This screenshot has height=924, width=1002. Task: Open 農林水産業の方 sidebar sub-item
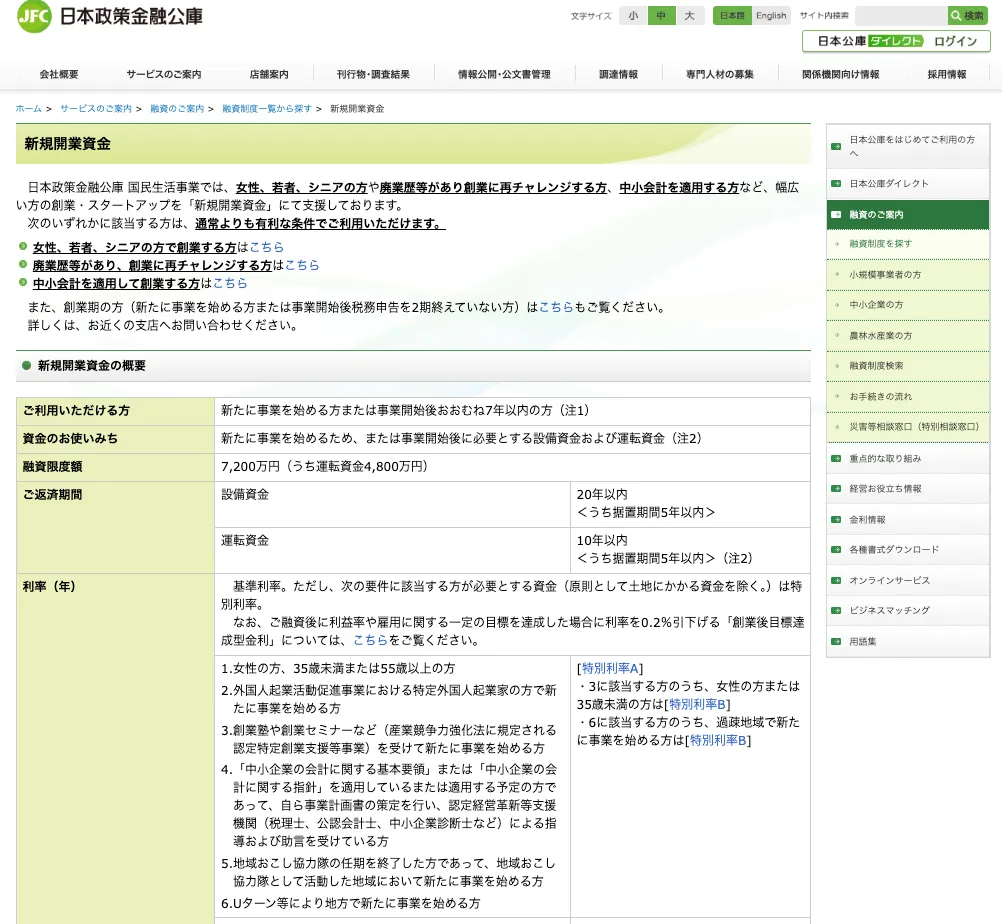(908, 335)
